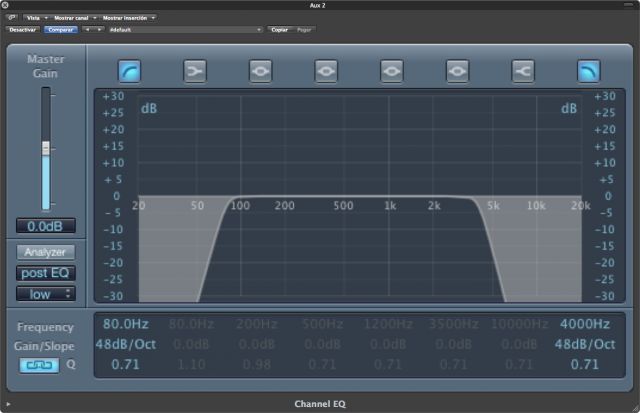Enable the first parametric bell band

point(260,70)
